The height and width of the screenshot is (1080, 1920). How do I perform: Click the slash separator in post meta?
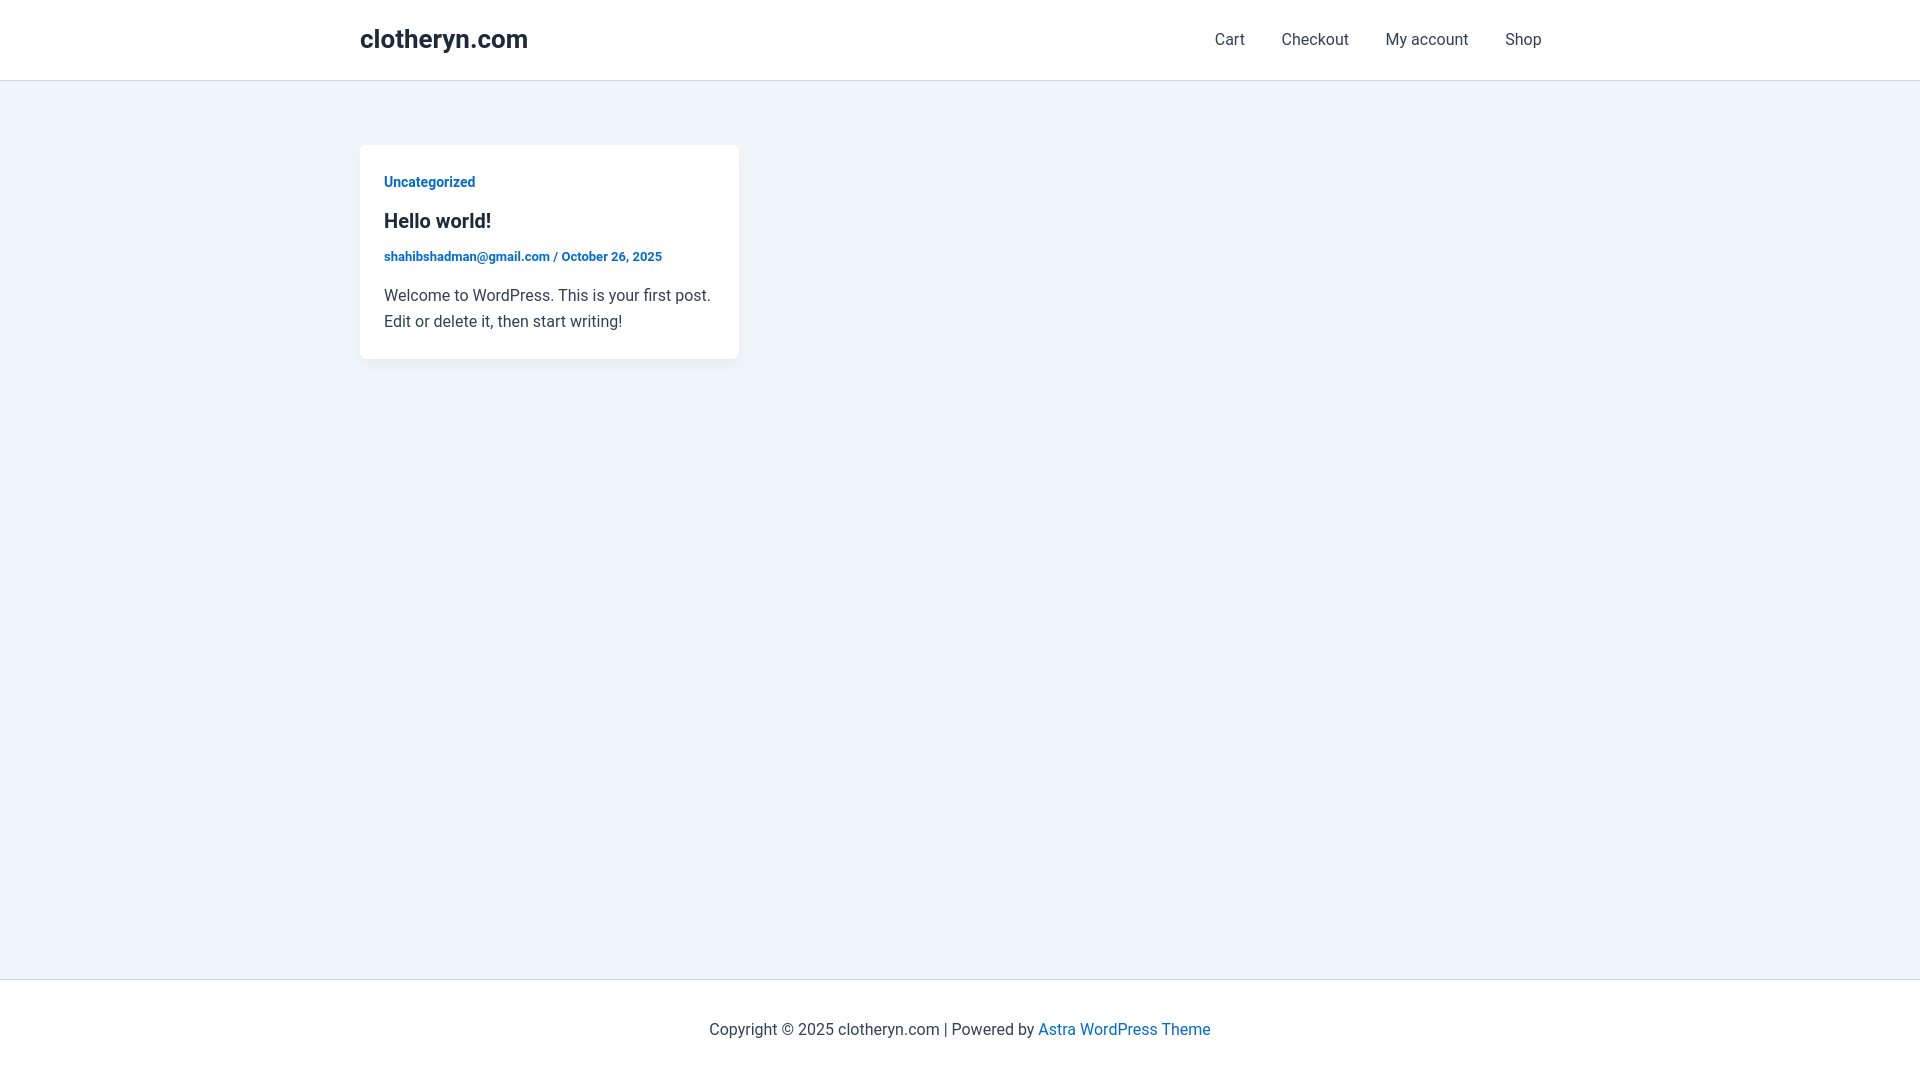555,257
